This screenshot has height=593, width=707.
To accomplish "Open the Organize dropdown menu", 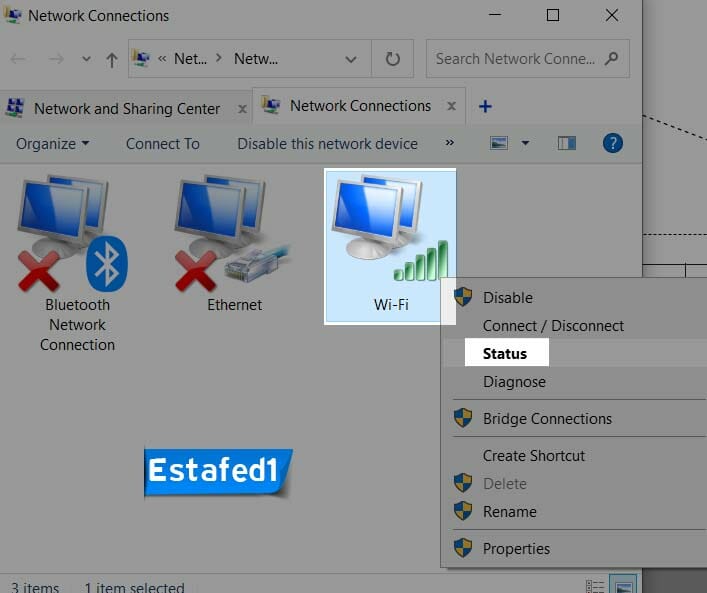I will [52, 143].
